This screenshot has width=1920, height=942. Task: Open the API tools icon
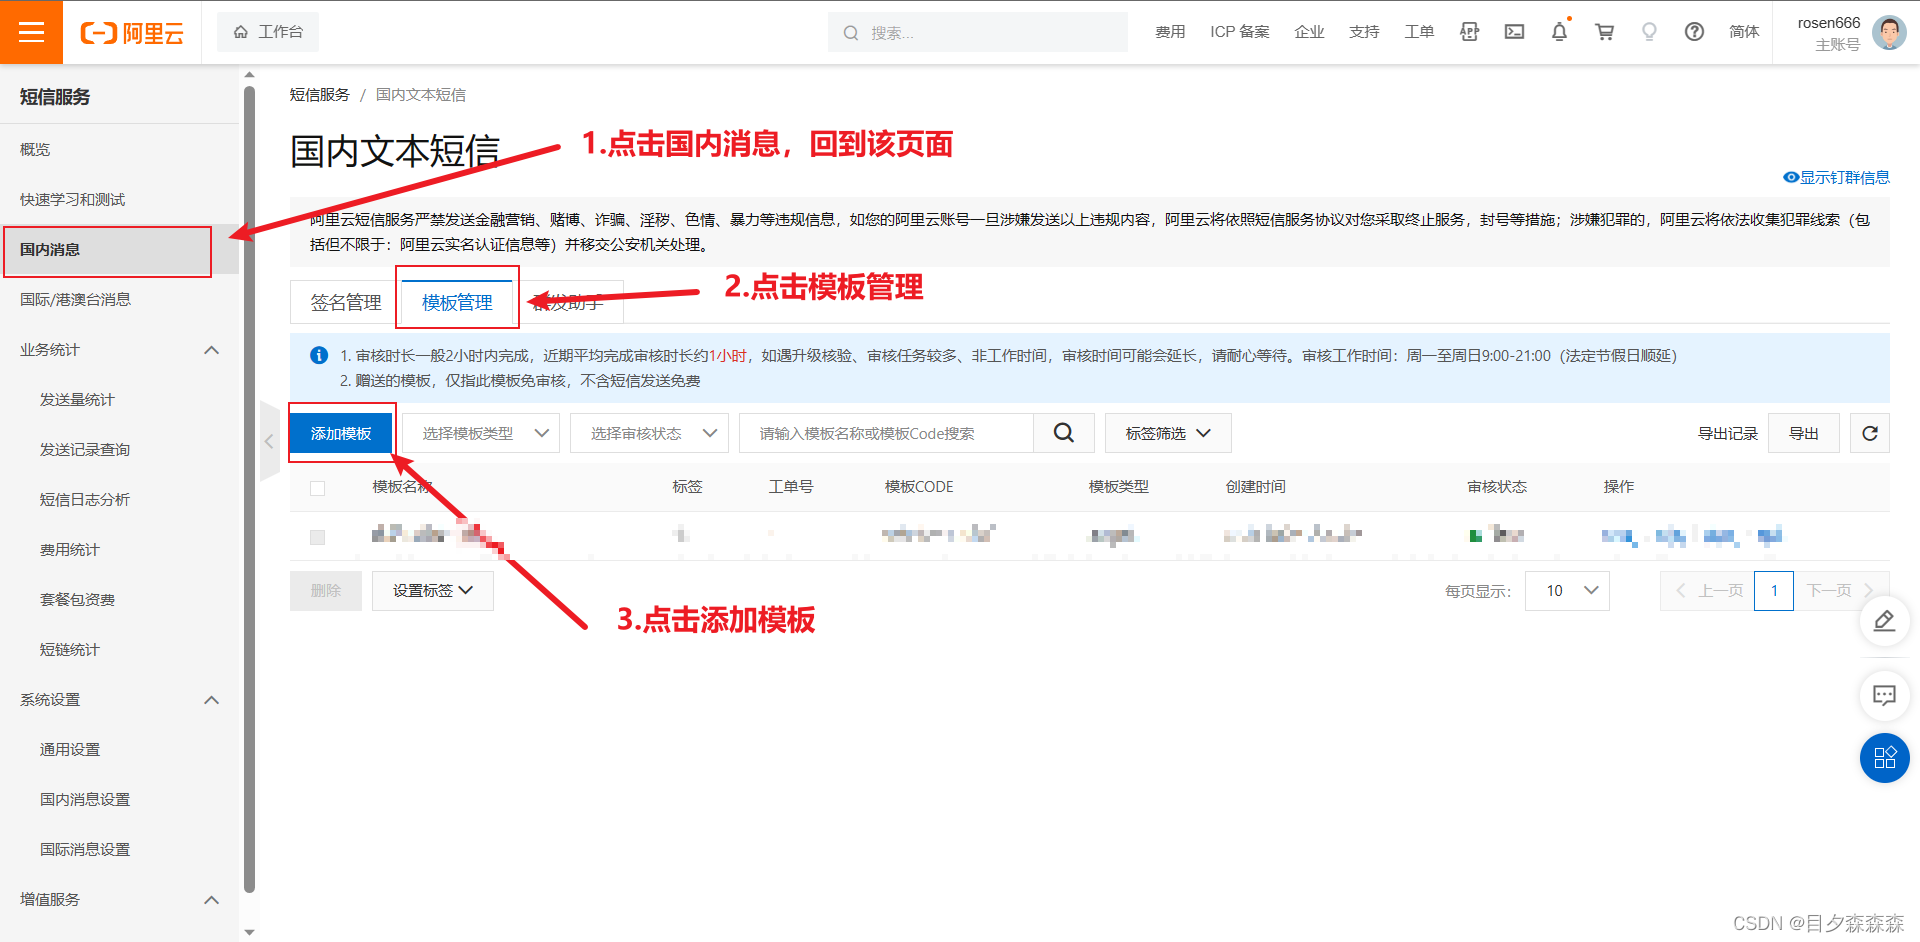click(x=1469, y=32)
